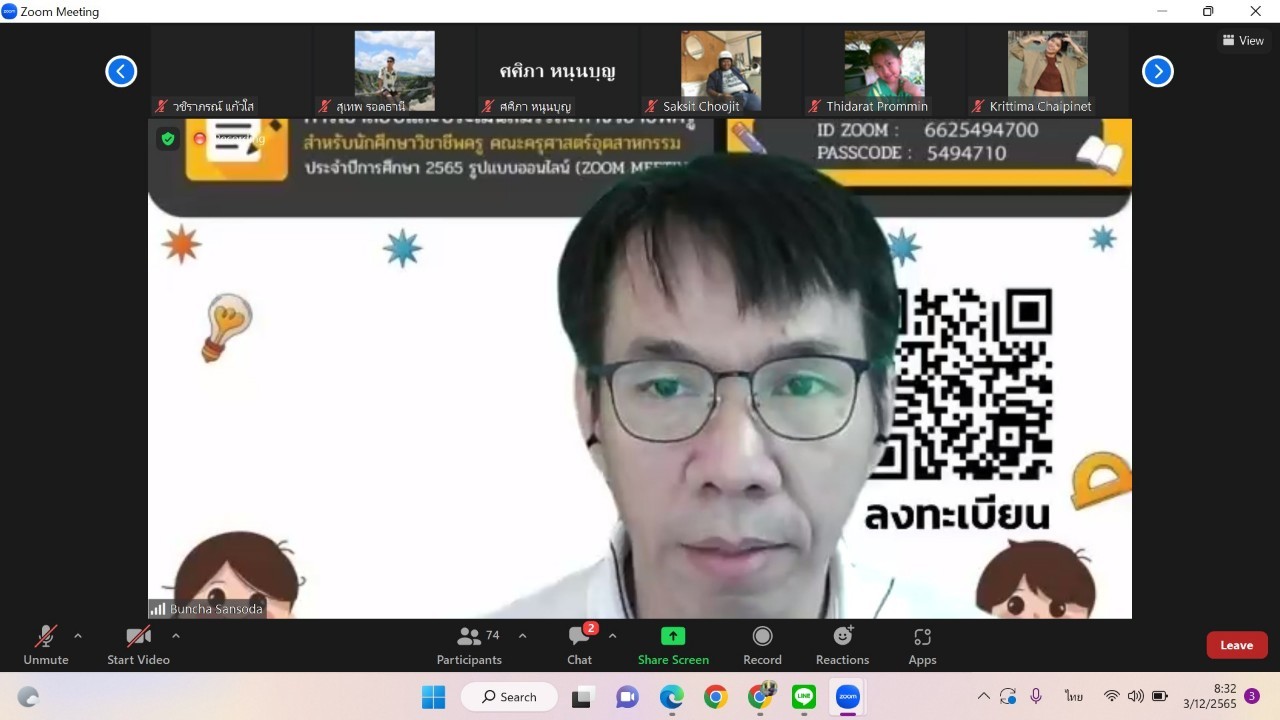Open the View layout menu
Viewport: 1280px width, 720px height.
[x=1243, y=41]
